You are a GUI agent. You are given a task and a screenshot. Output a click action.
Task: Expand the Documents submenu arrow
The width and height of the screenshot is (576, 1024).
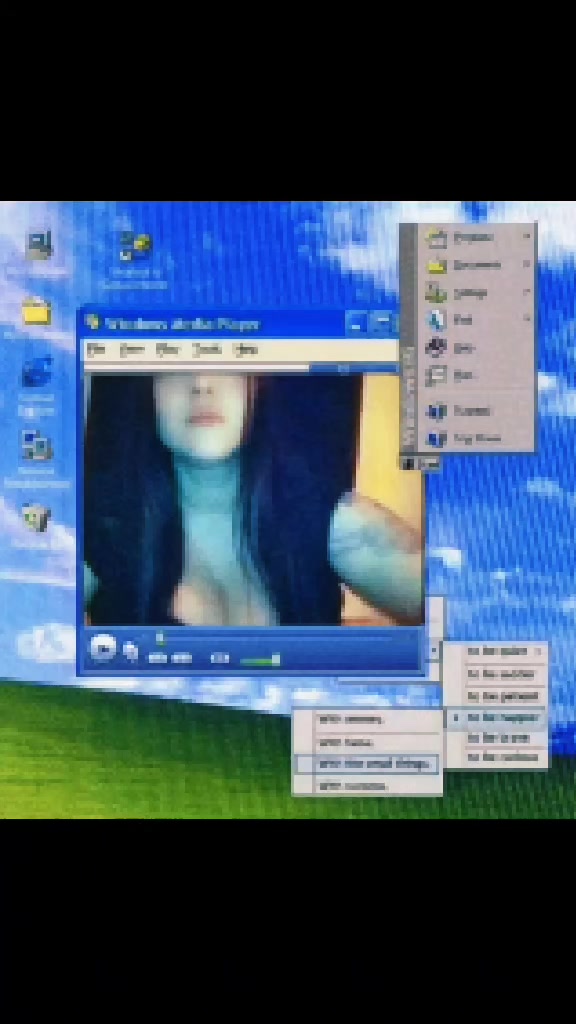click(527, 264)
